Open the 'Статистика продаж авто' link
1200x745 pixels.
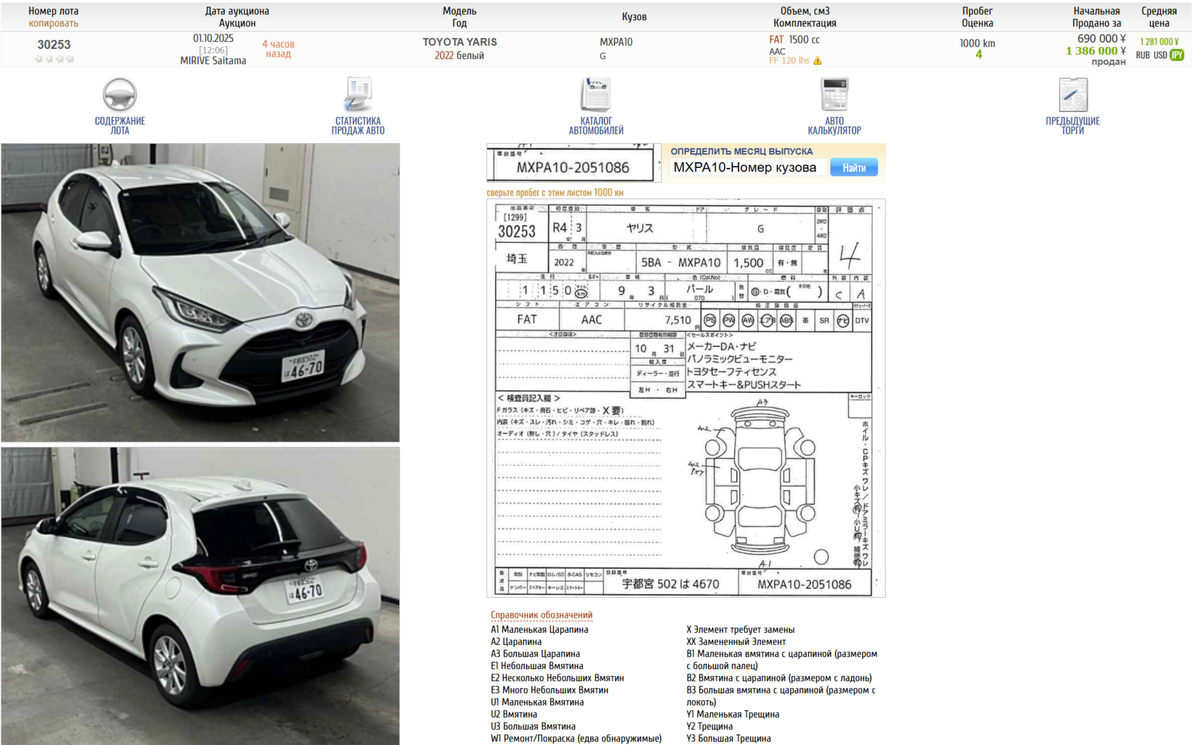coord(359,126)
